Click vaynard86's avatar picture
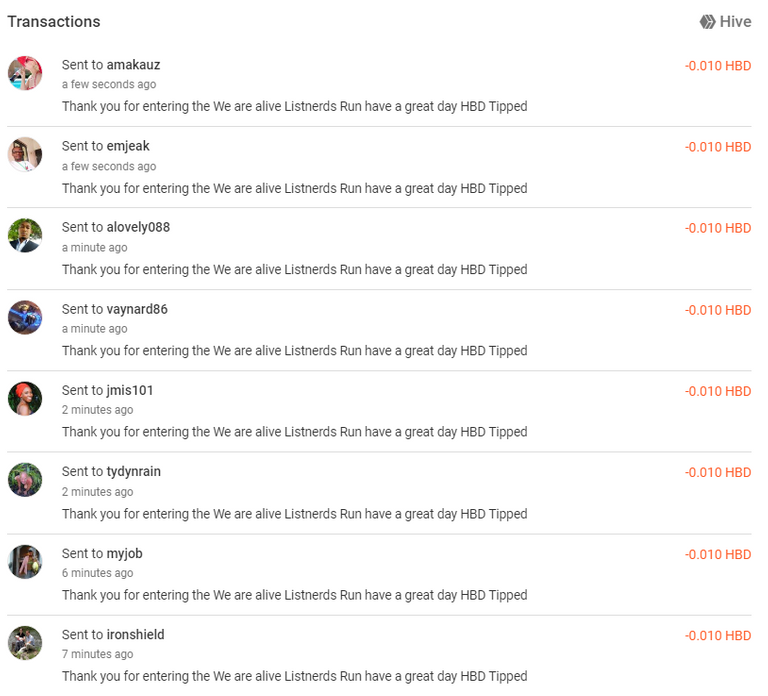768x696 pixels. pyautogui.click(x=25, y=317)
